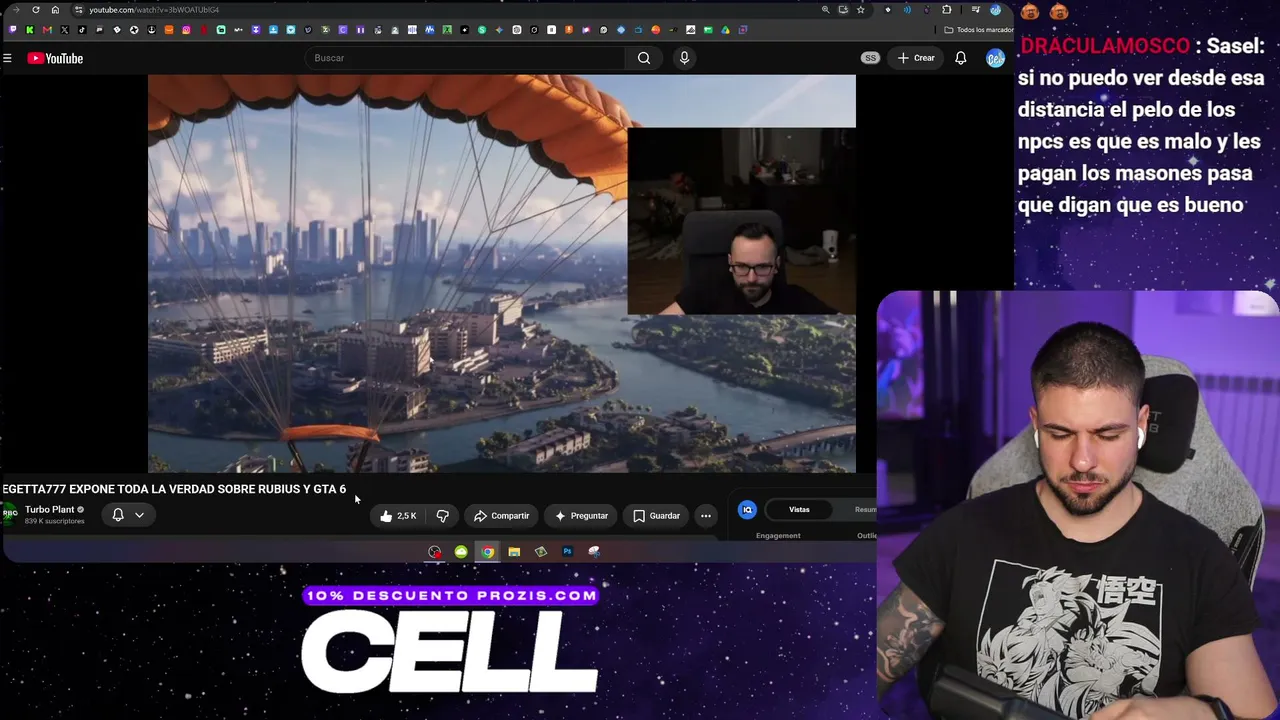This screenshot has width=1280, height=720.
Task: Open the YouTube guide hamburger menu
Action: pos(7,58)
